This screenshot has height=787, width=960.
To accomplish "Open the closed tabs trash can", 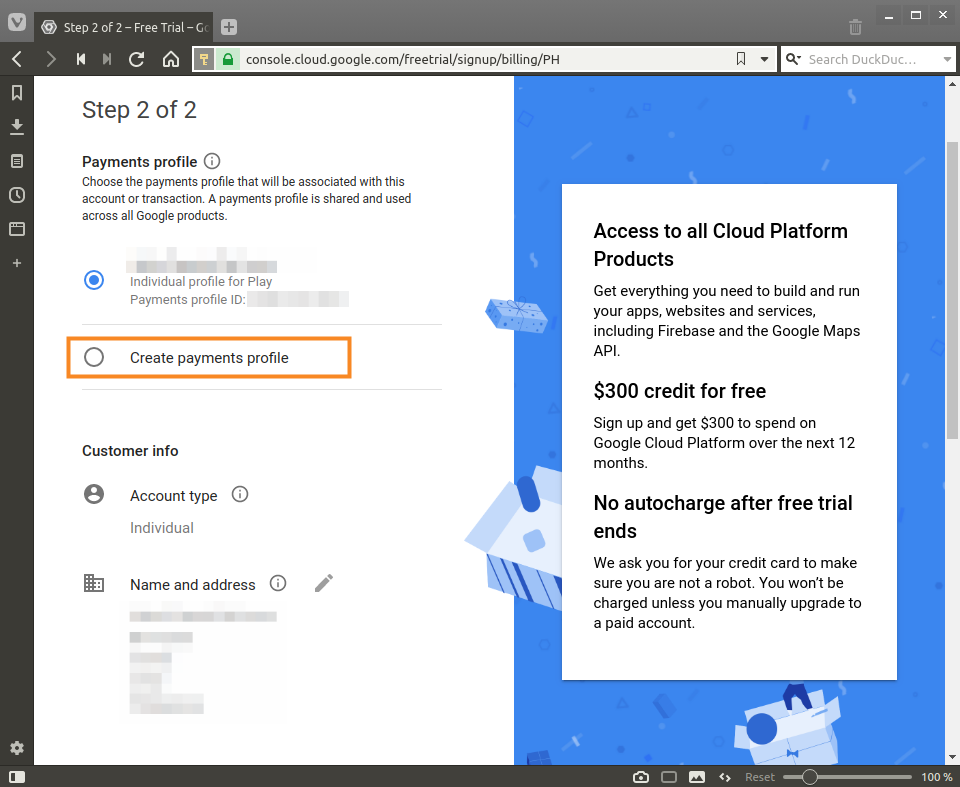I will coord(855,27).
